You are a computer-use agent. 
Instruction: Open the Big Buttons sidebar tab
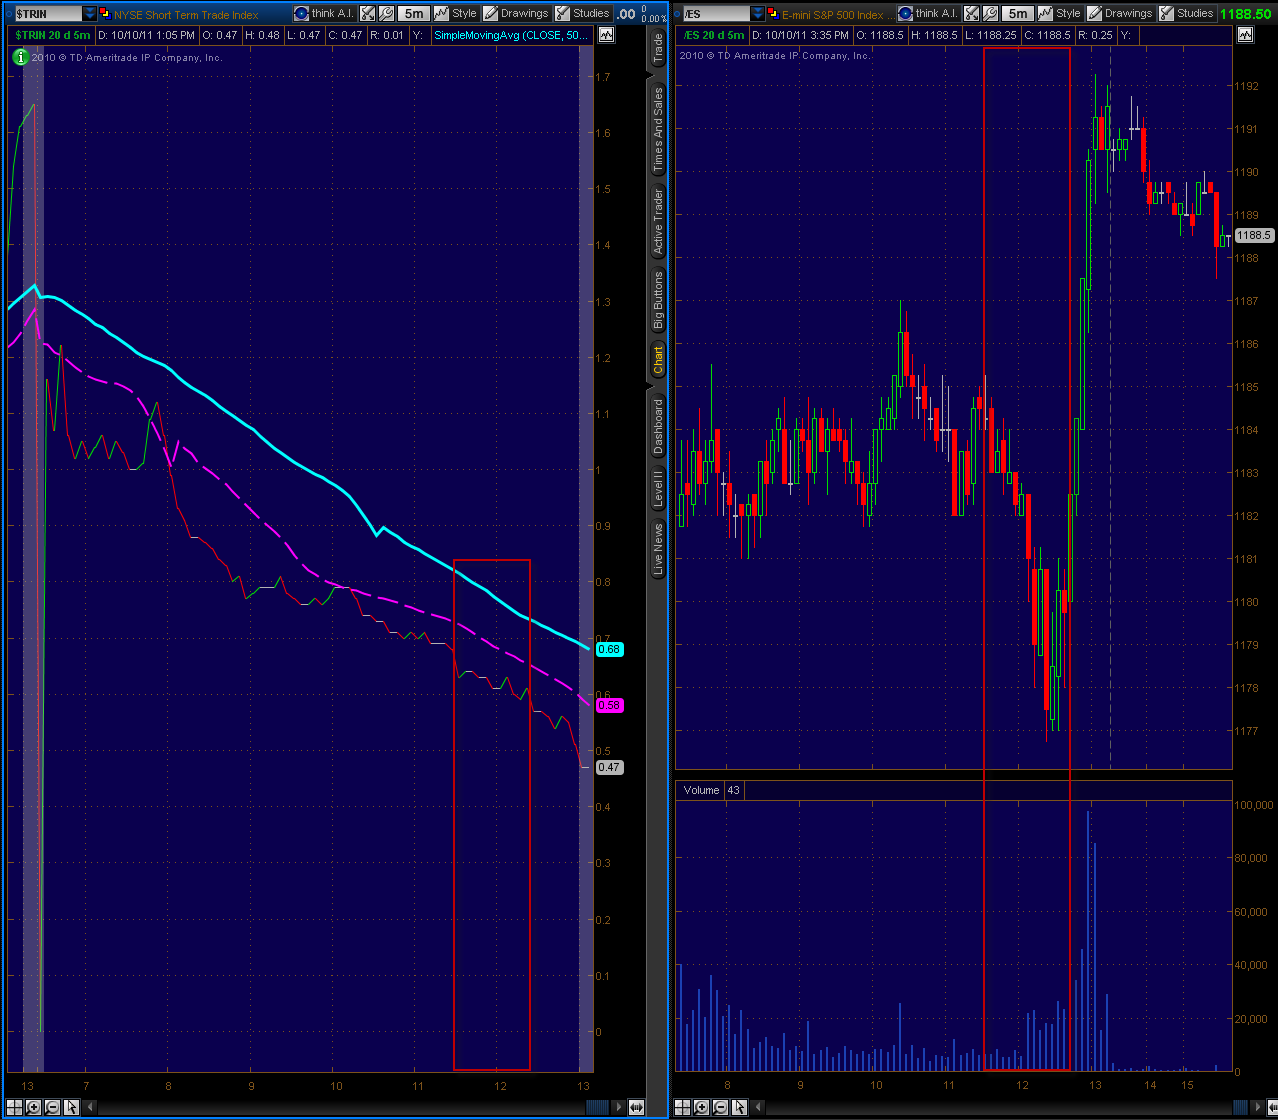click(x=658, y=300)
